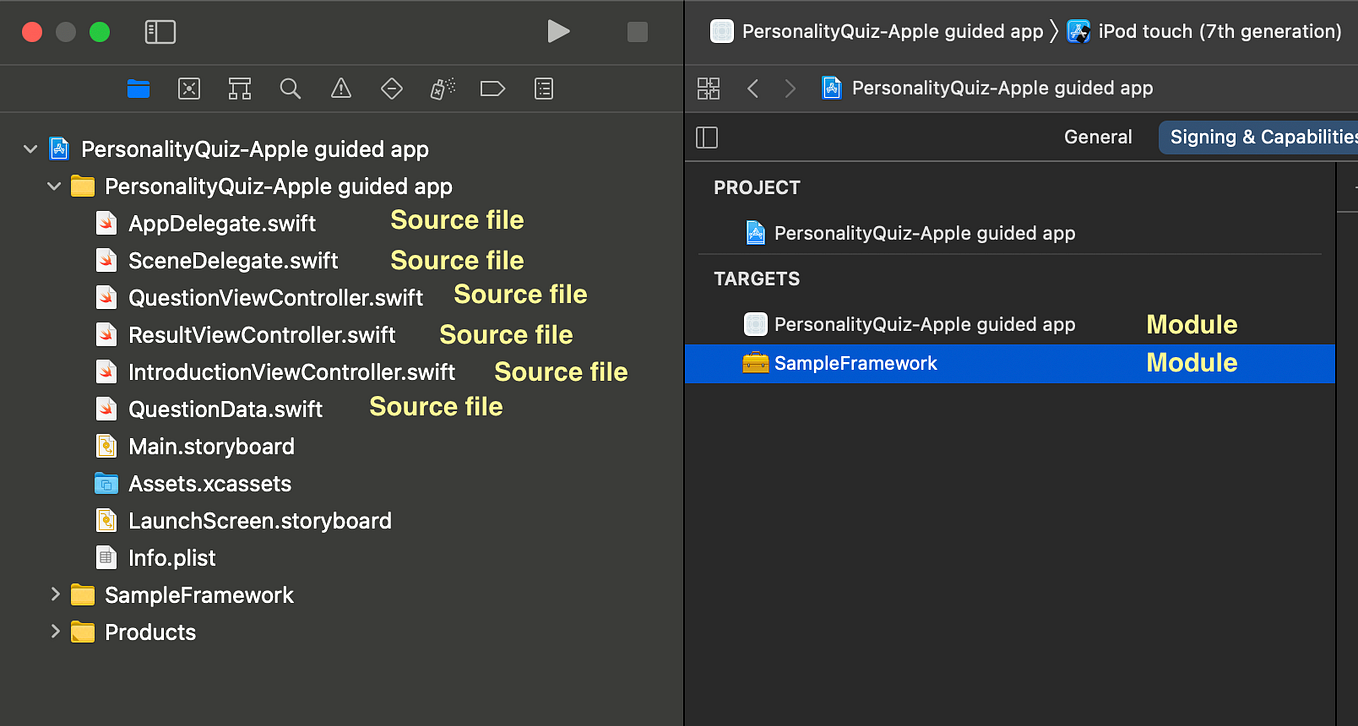This screenshot has height=726, width=1358.
Task: Open the Signing & Capabilities tab
Action: pyautogui.click(x=1262, y=137)
